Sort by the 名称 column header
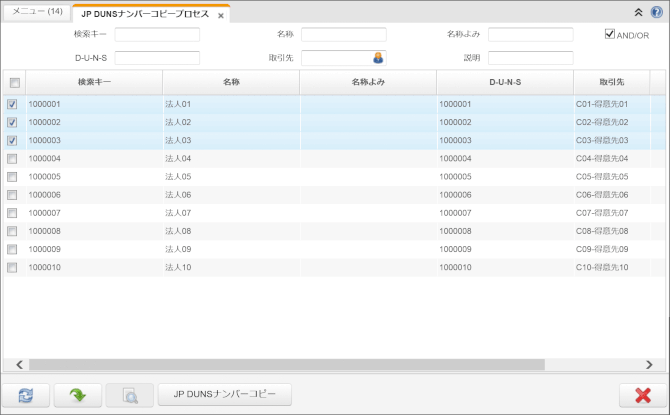This screenshot has height=415, width=670. pos(231,82)
